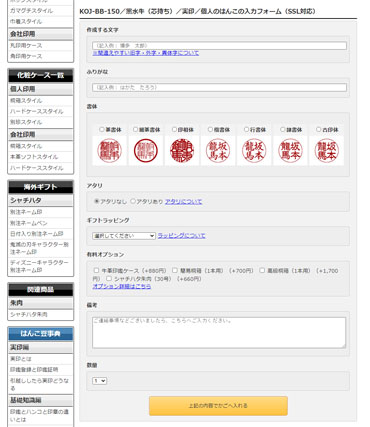Open 引越ししたら実印どうなる link
Screen dimensions: 370x427
pyautogui.click(x=39, y=384)
